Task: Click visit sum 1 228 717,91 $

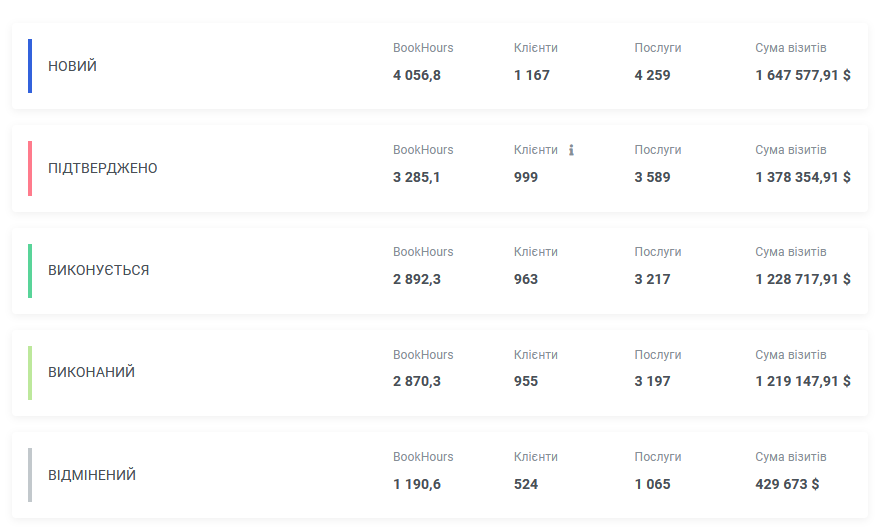Action: tap(803, 280)
